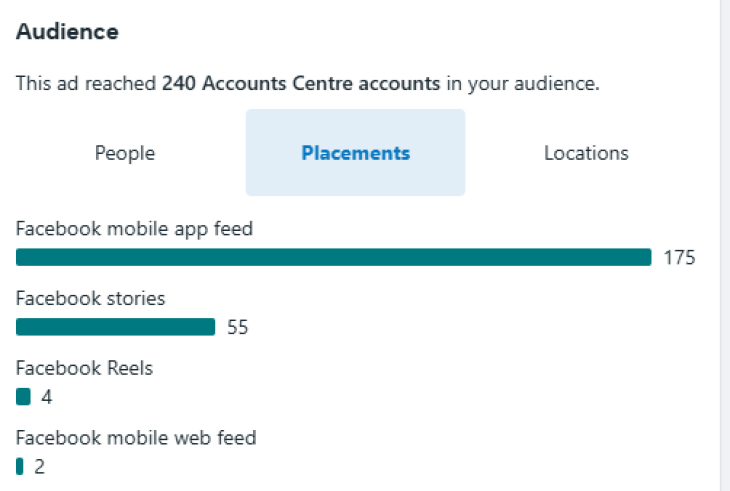Click the Facebook Reels bar
The image size is (730, 491).
tap(23, 397)
